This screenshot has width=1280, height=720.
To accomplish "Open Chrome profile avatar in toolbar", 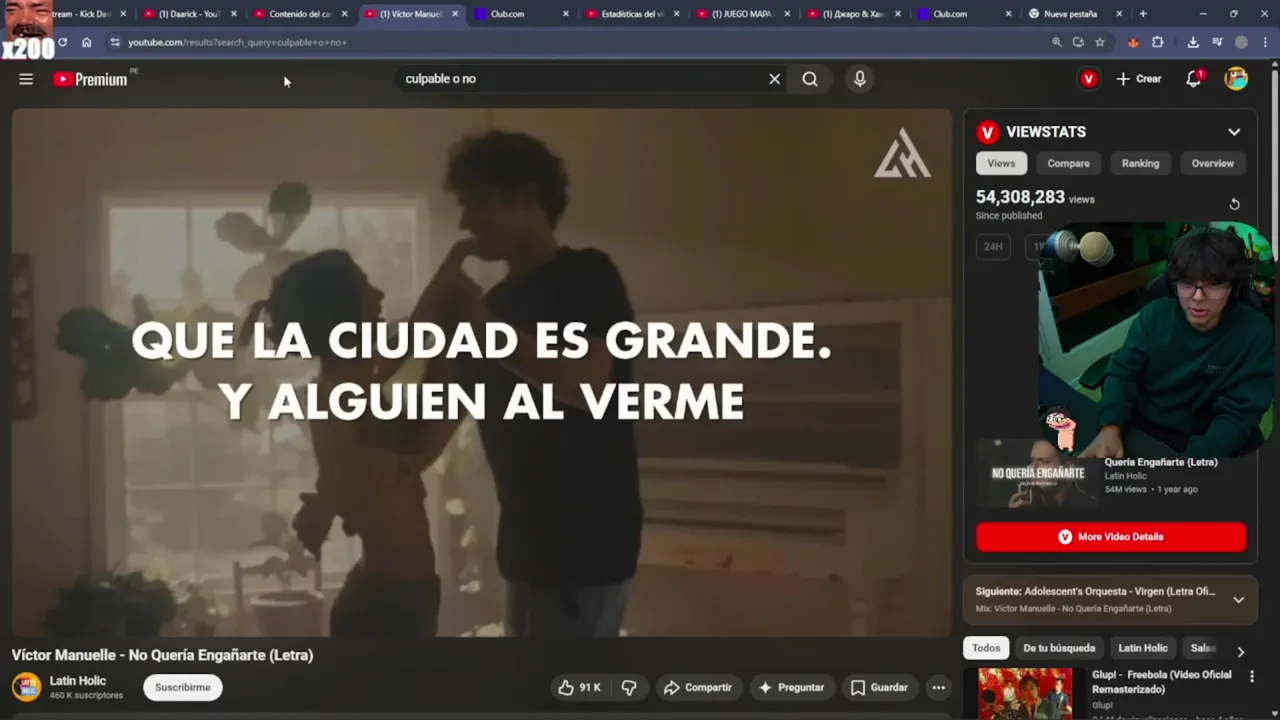I will [x=1241, y=42].
